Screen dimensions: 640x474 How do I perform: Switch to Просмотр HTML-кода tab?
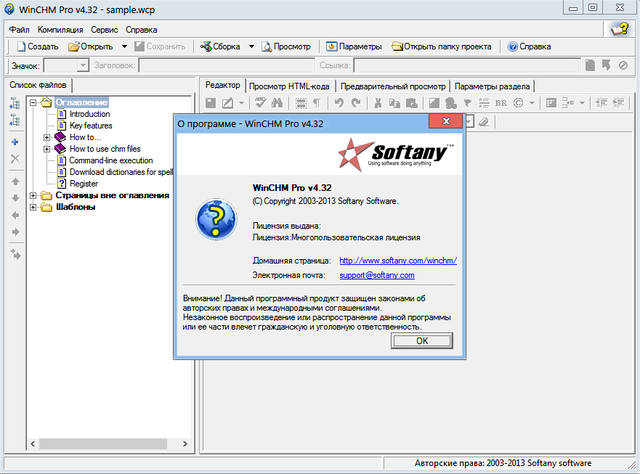click(289, 86)
